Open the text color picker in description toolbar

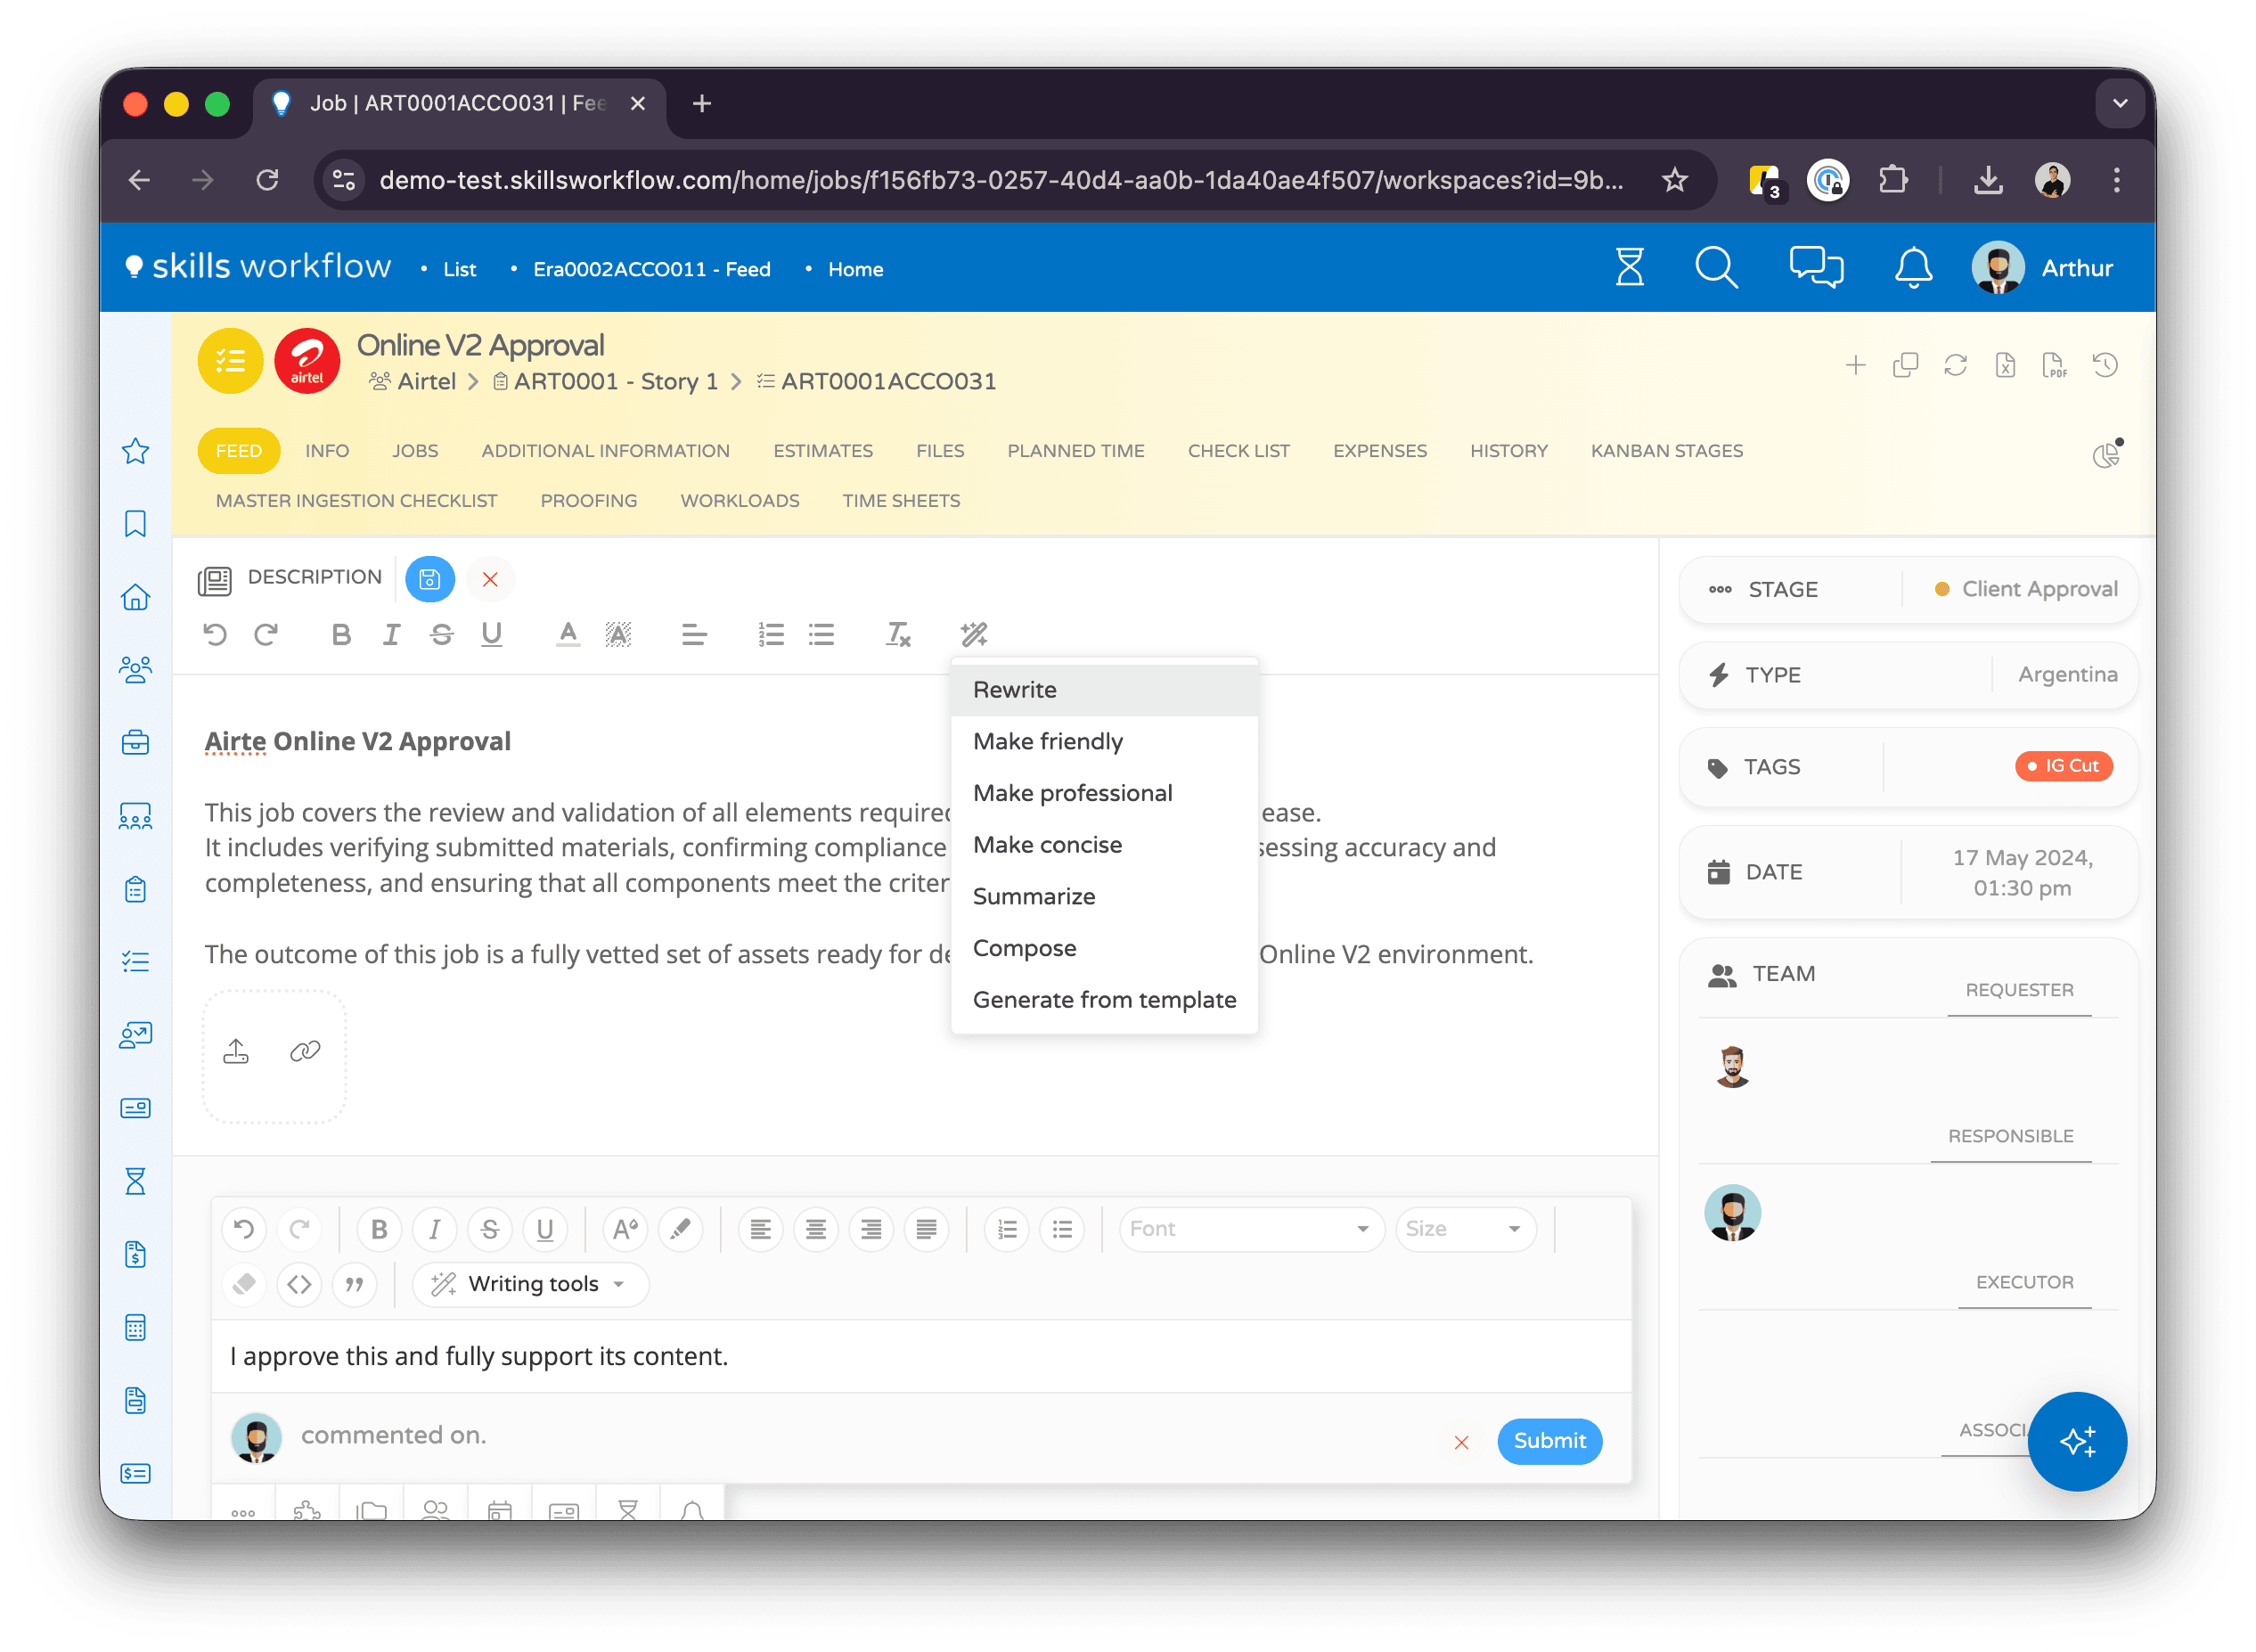click(567, 634)
